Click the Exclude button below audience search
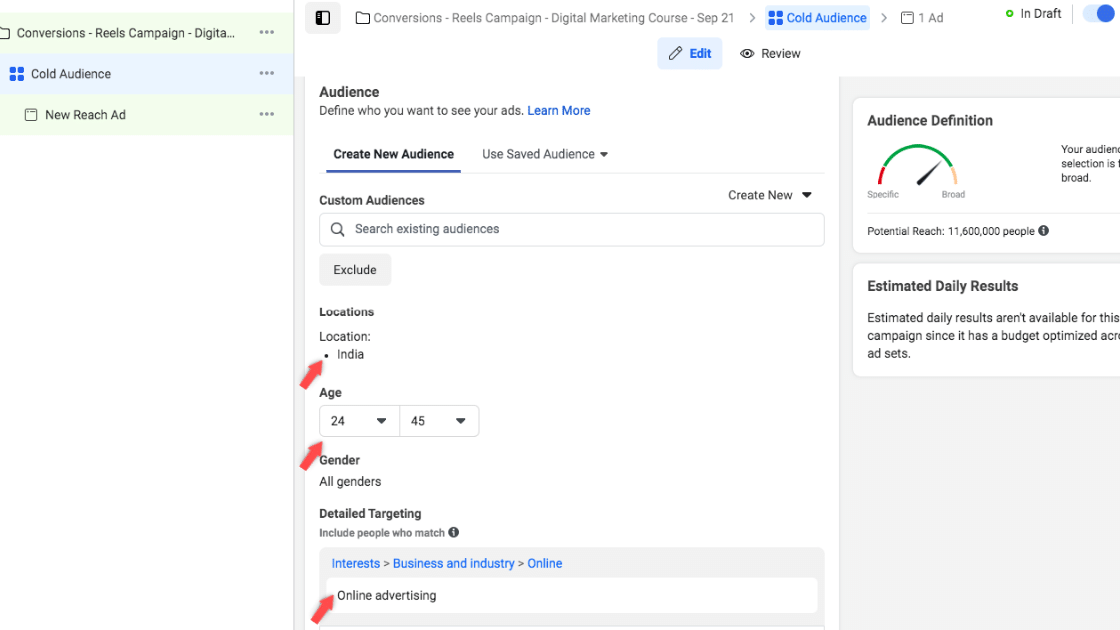 (x=354, y=269)
